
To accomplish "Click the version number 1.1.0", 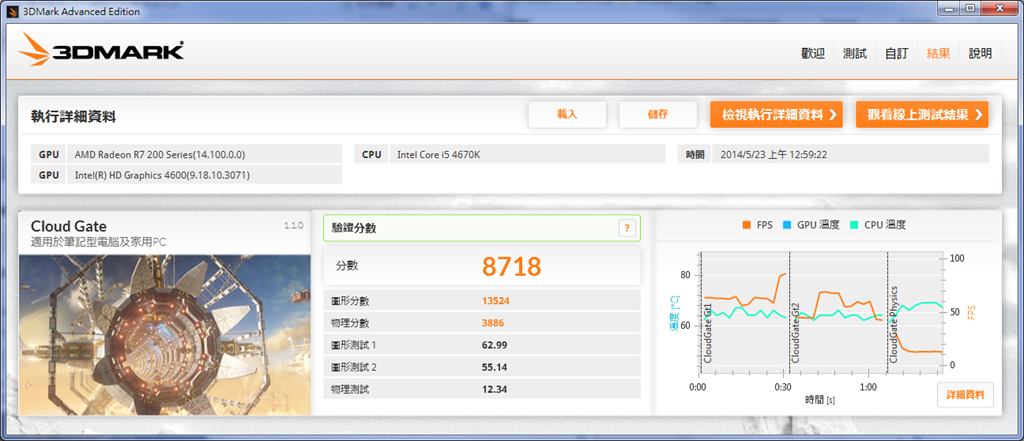I will tap(294, 225).
